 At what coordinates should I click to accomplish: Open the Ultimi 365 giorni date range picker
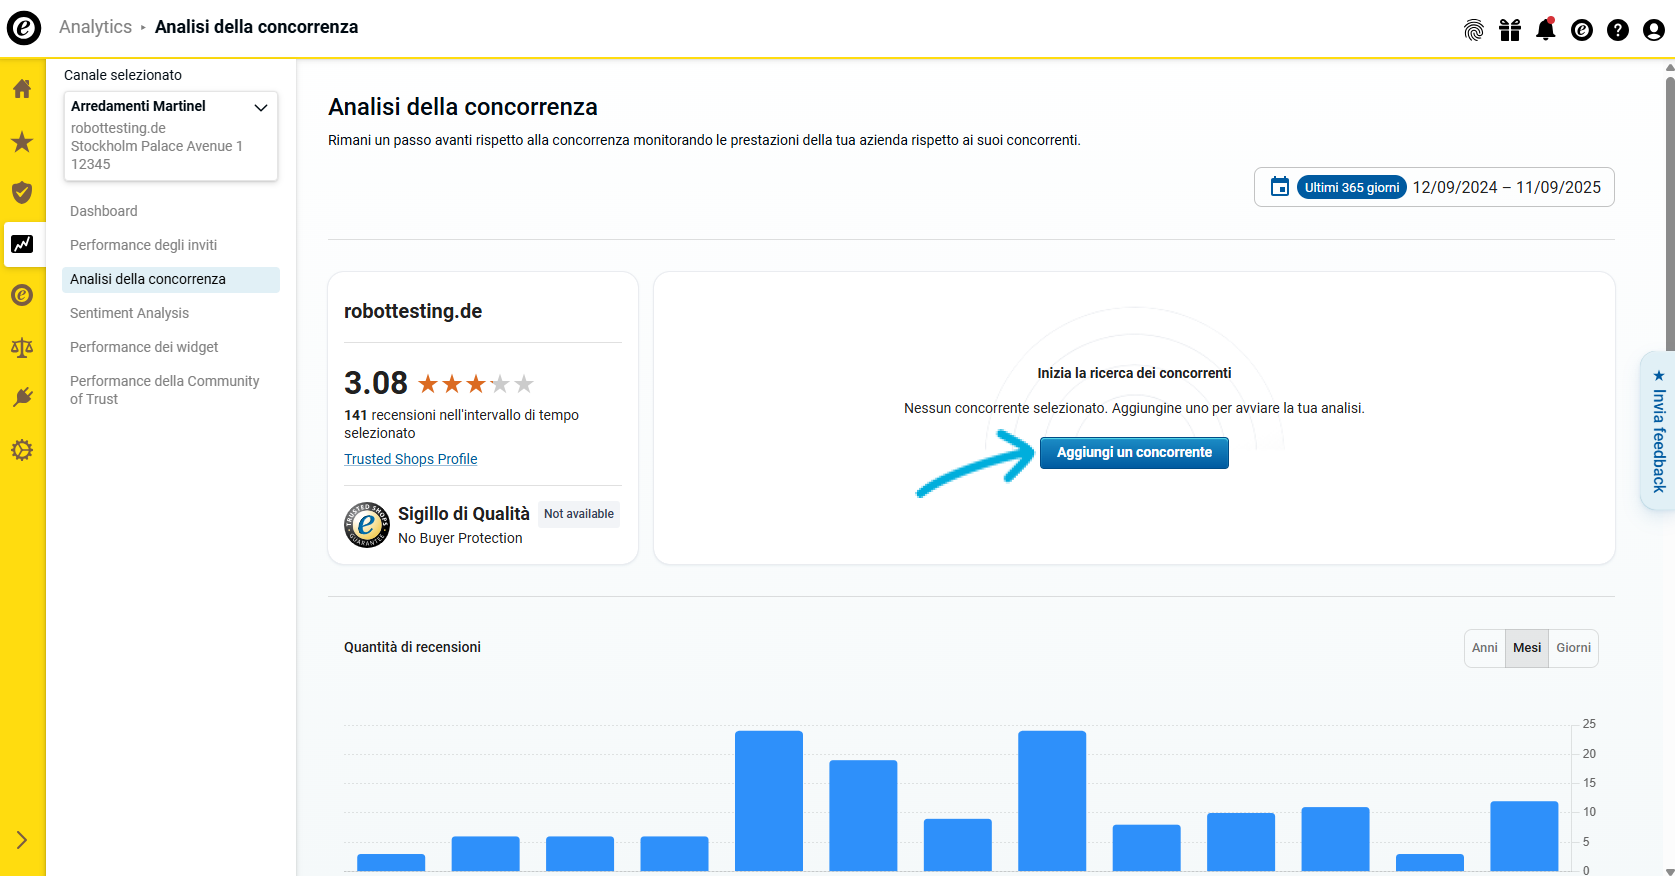[x=1434, y=187]
